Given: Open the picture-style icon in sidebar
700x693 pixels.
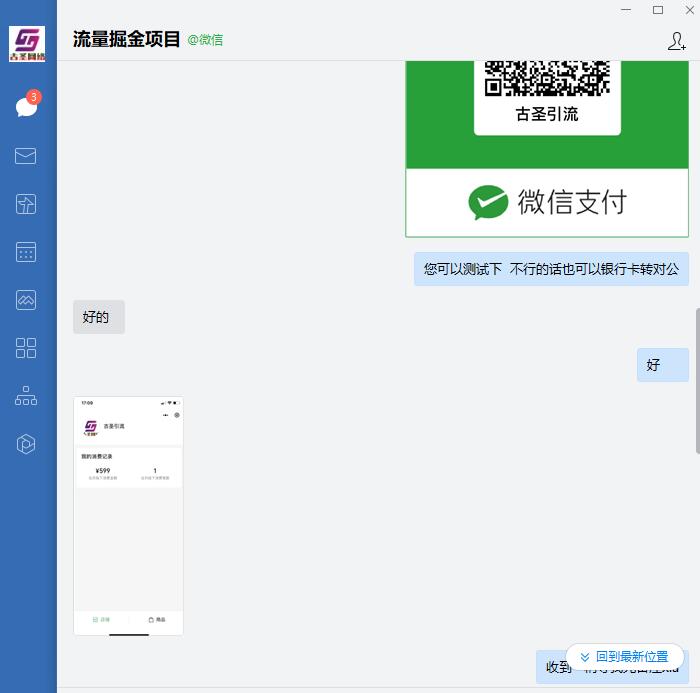Looking at the screenshot, I should (26, 300).
